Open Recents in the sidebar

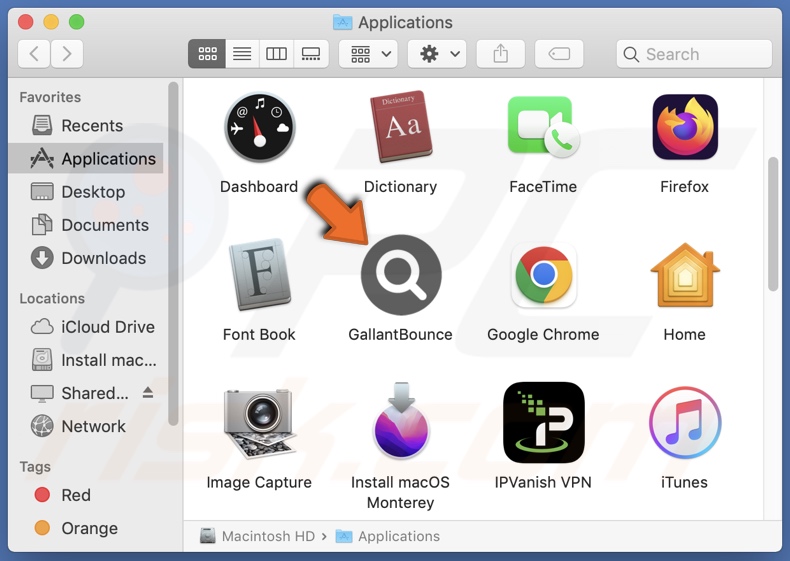point(85,126)
